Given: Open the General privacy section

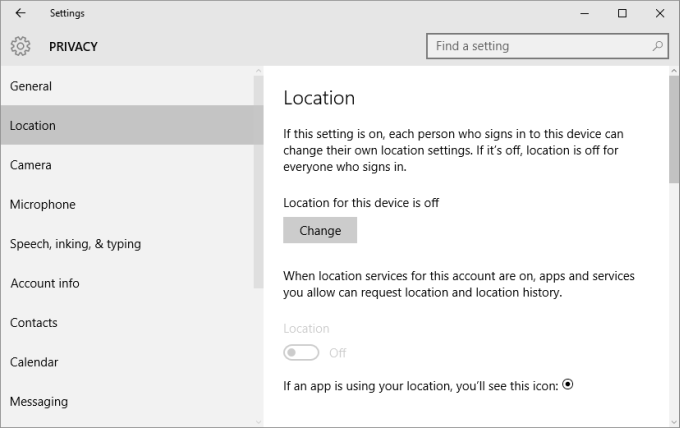Looking at the screenshot, I should coord(31,86).
